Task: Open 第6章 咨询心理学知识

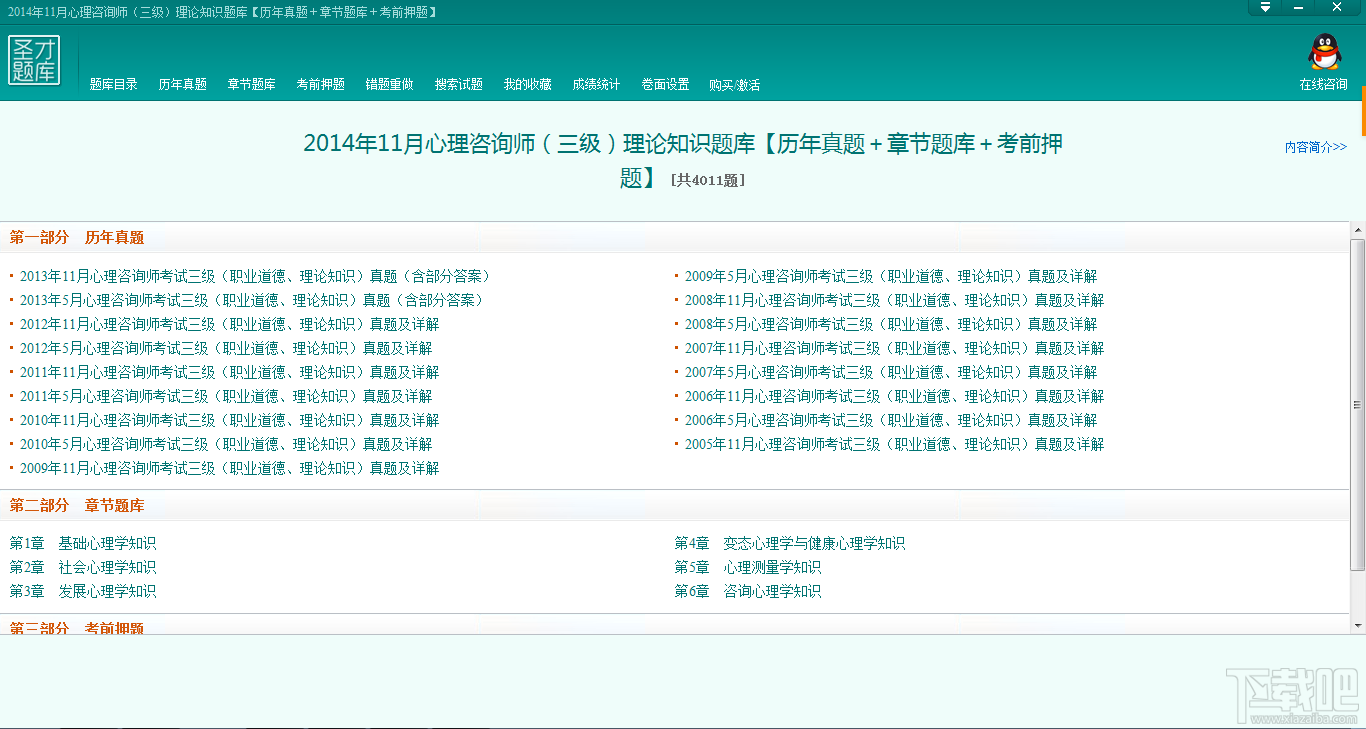Action: pyautogui.click(x=748, y=592)
